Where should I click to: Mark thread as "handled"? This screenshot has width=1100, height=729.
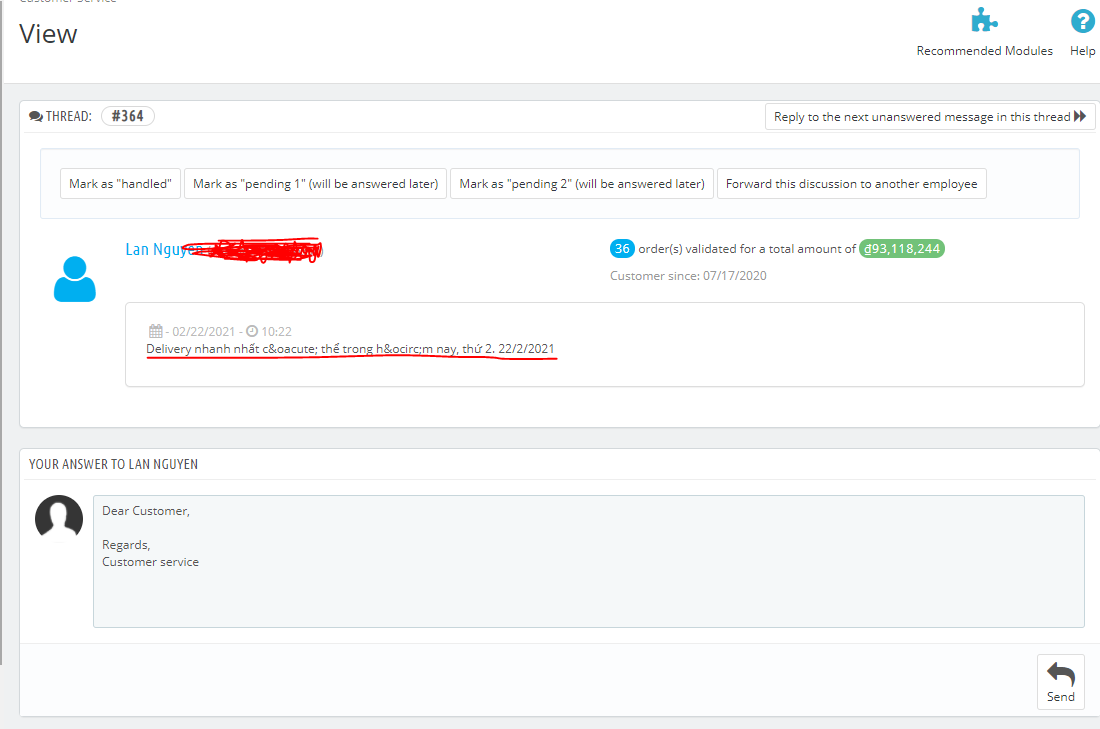tap(120, 184)
